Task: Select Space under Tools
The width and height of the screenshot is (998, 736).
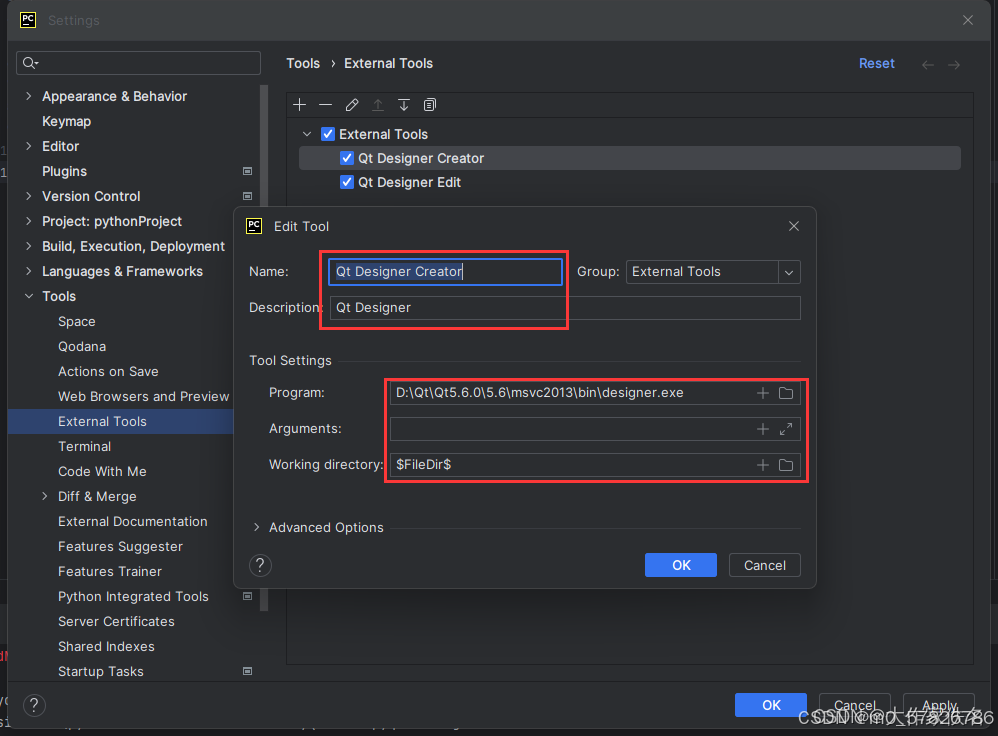Action: coord(76,322)
